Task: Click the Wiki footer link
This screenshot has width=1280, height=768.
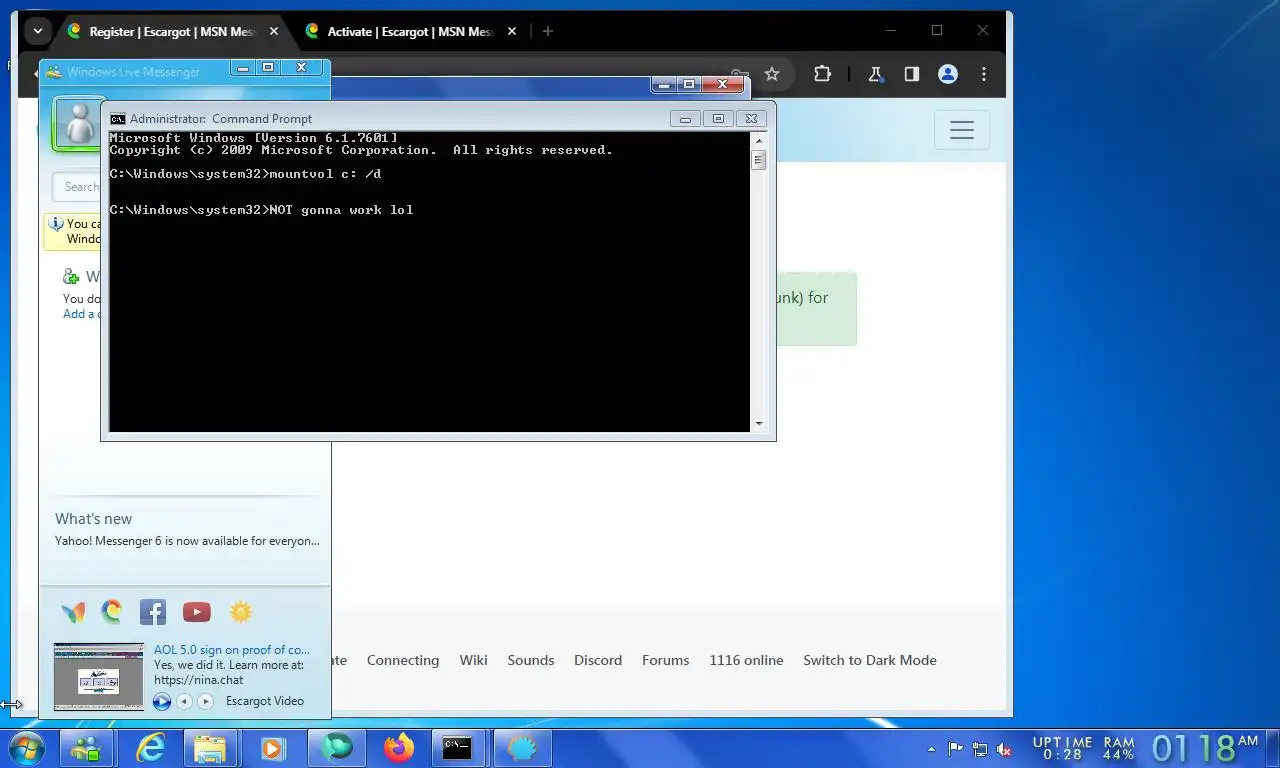Action: [x=473, y=660]
